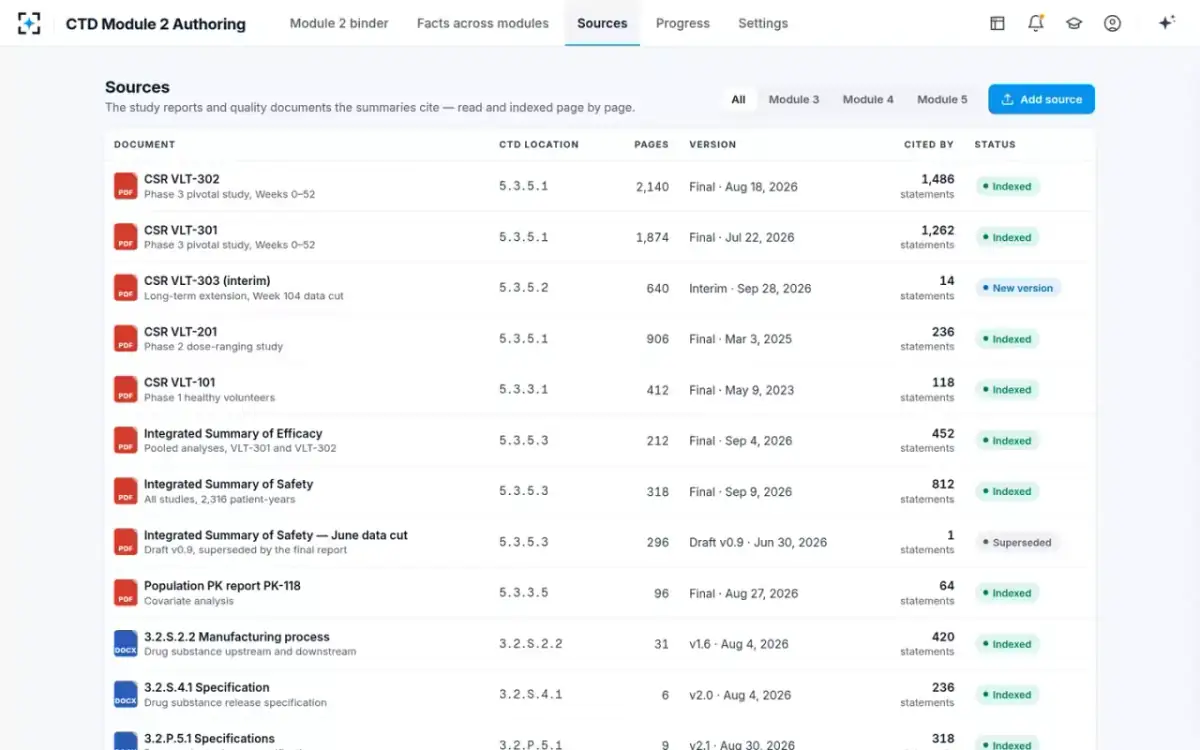Open CSR VLT-303 (interim)
The height and width of the screenshot is (750, 1200).
[x=207, y=281]
